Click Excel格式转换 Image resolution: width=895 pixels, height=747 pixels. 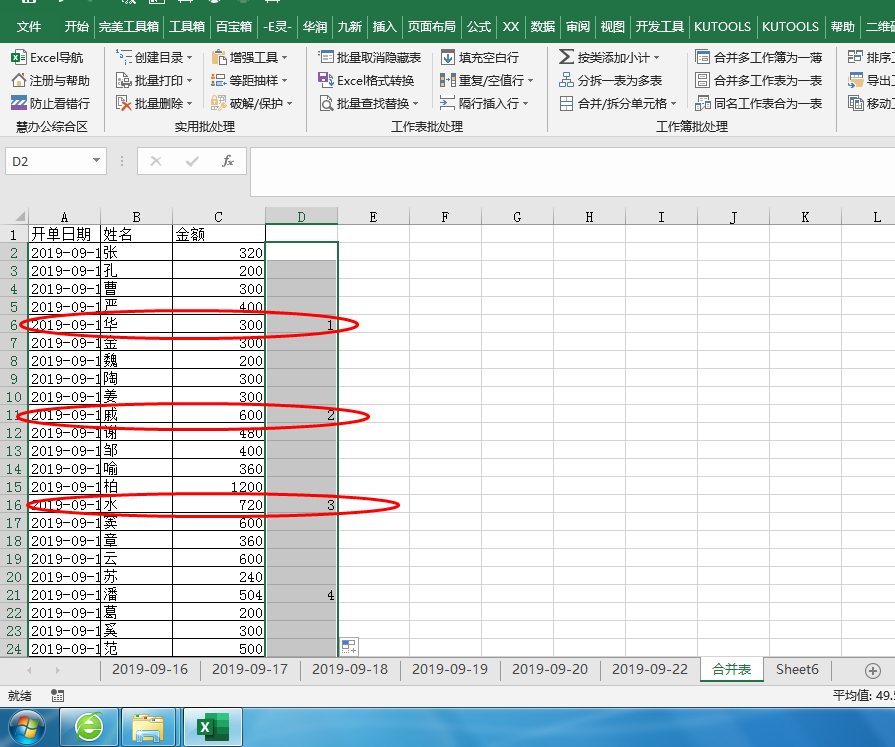point(366,80)
